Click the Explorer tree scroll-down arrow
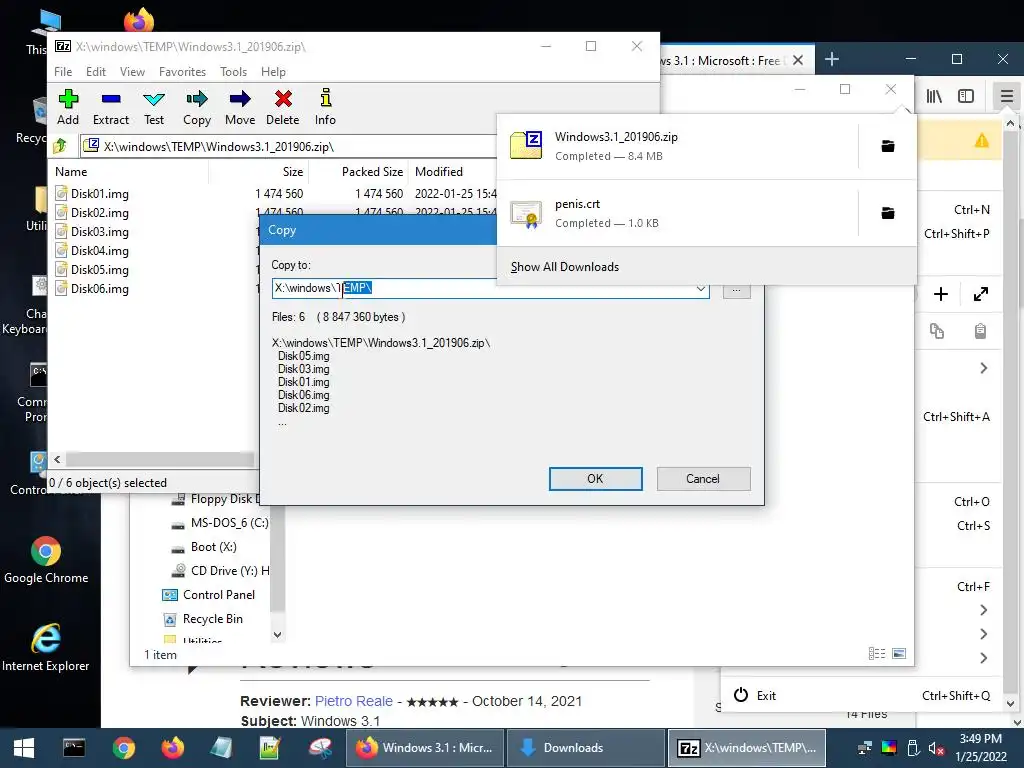This screenshot has width=1024, height=768. point(278,634)
